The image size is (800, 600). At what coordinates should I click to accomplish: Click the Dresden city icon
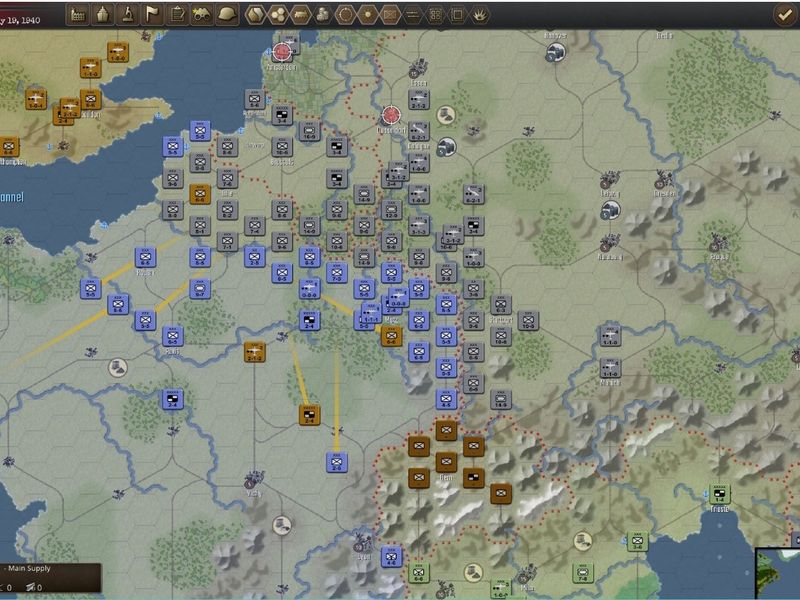663,180
